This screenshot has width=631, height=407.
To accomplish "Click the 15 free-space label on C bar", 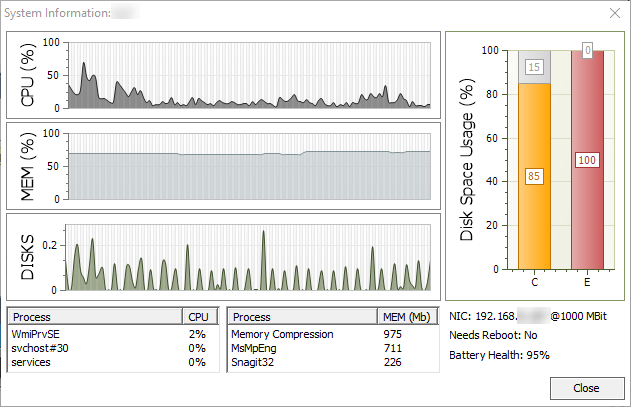I will 534,67.
